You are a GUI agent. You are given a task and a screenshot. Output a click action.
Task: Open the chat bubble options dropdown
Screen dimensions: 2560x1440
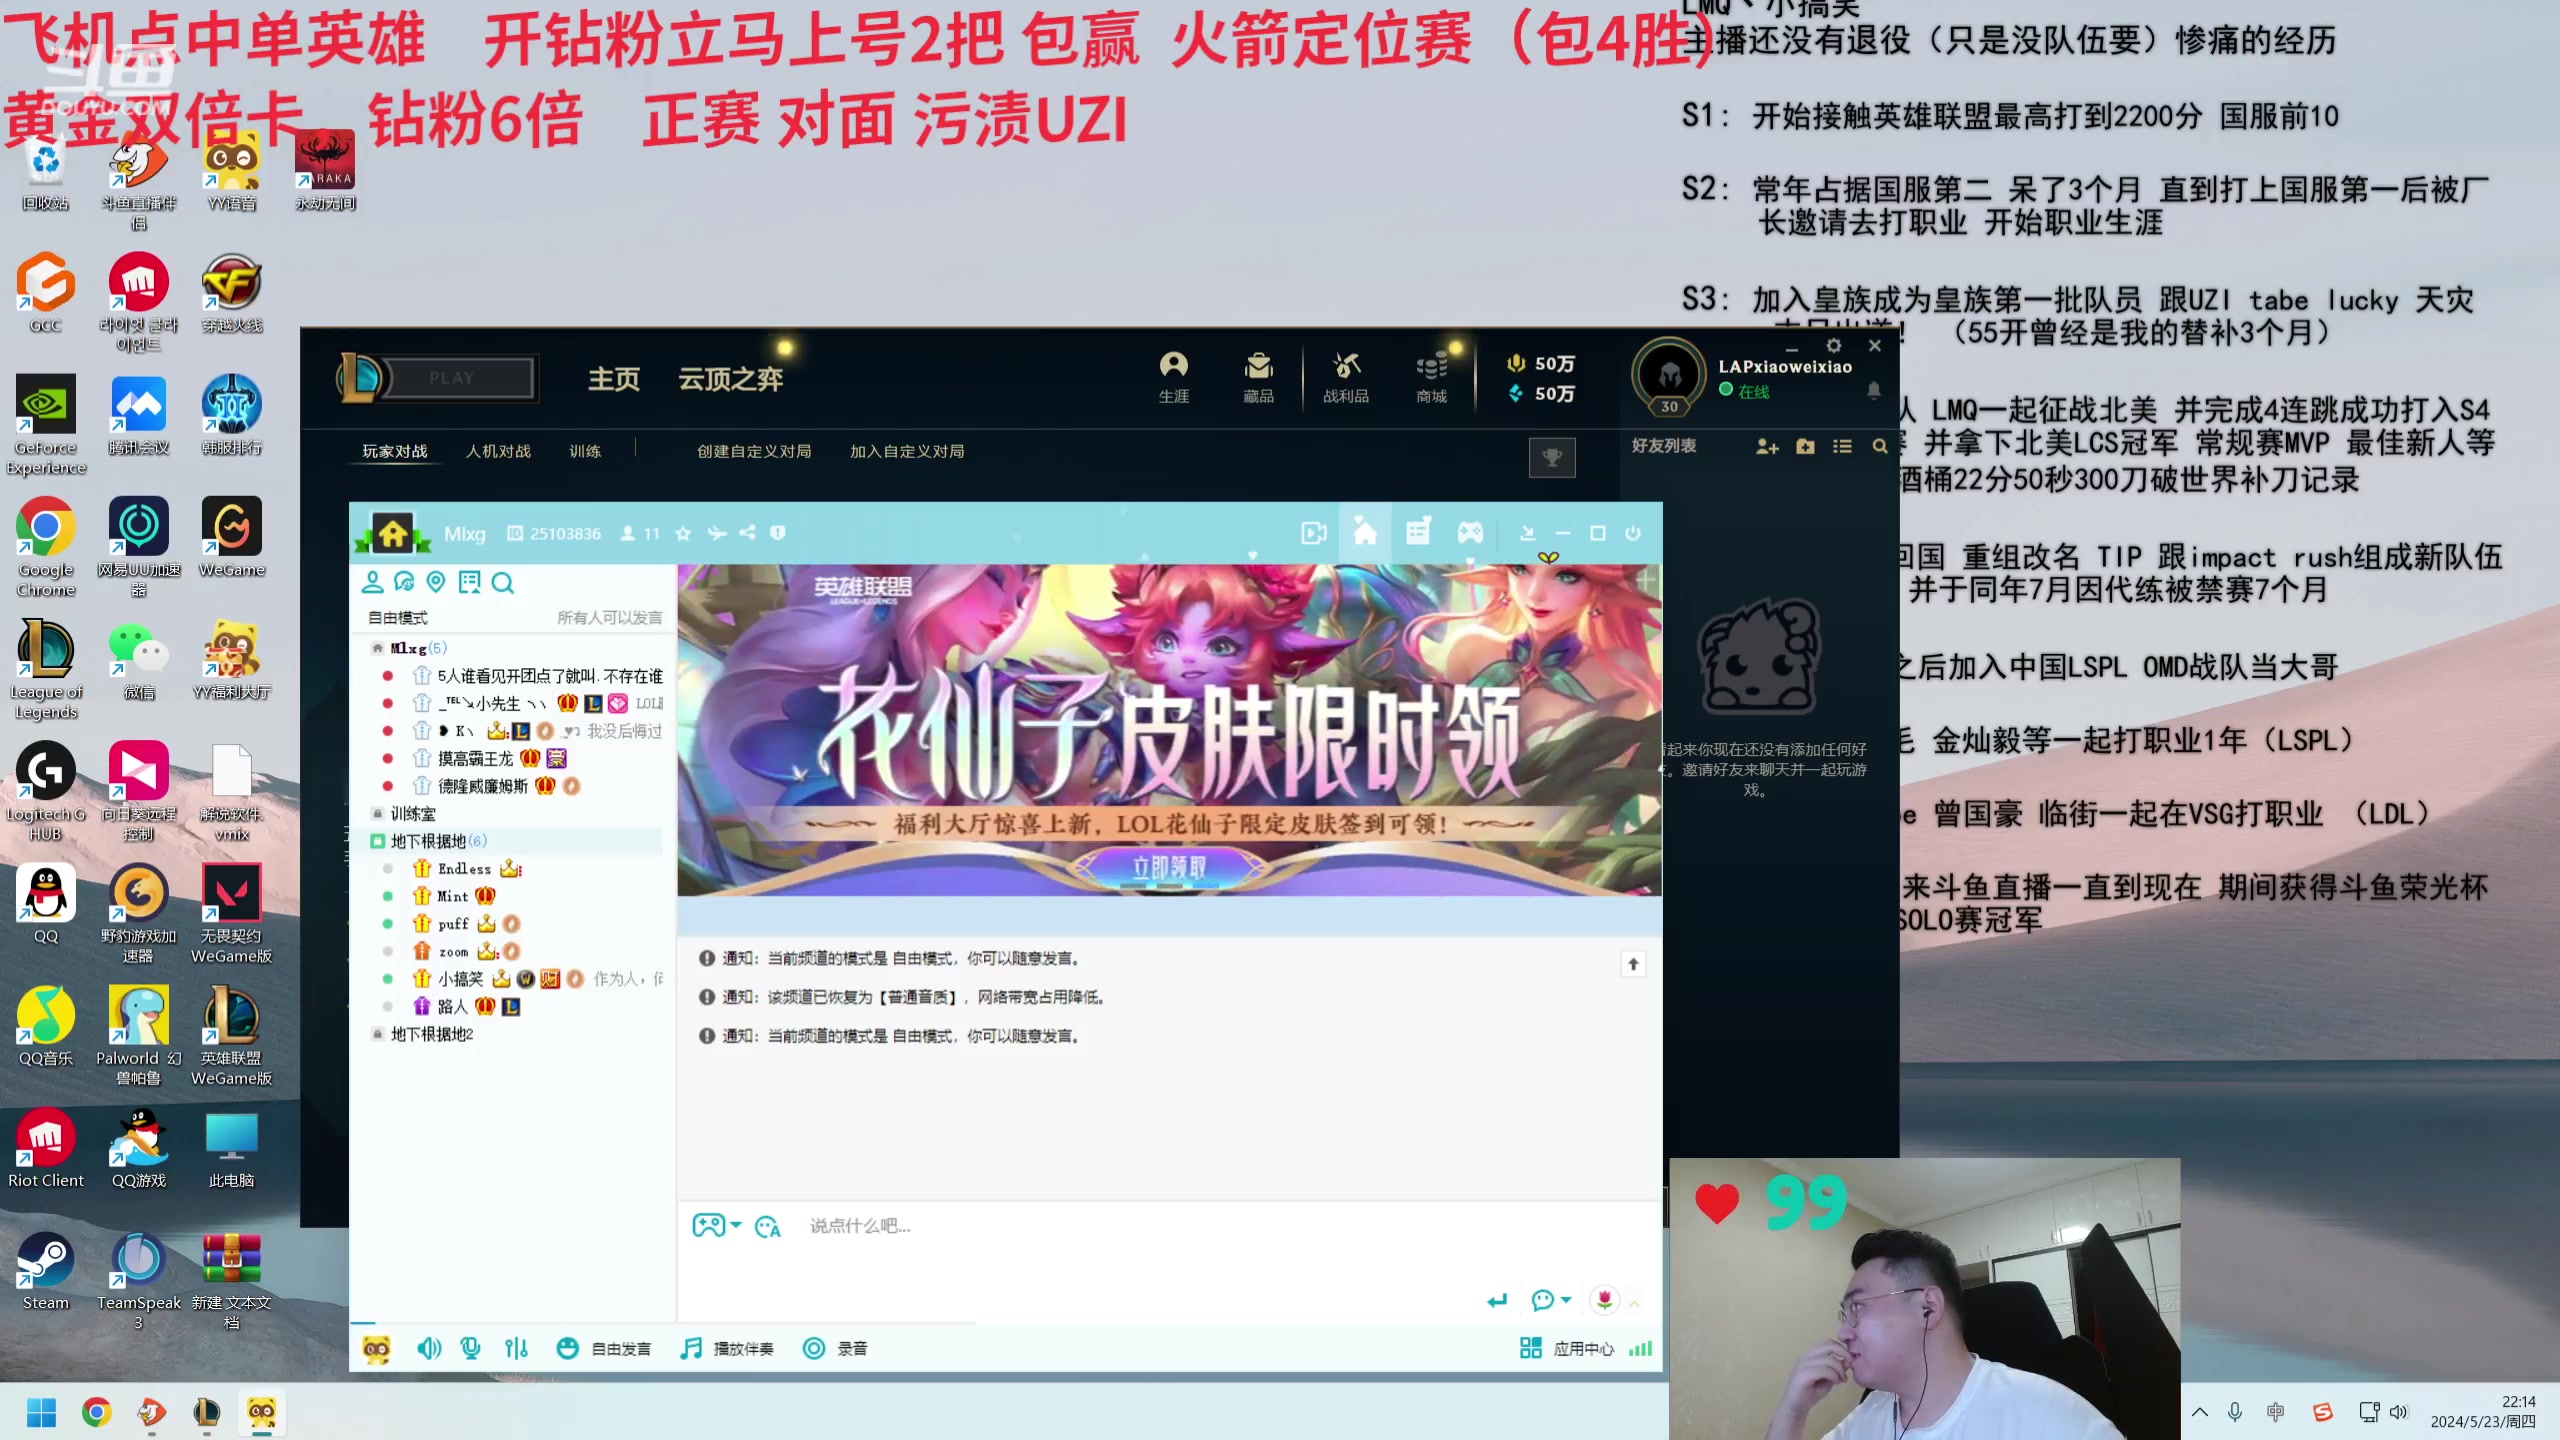[1551, 1300]
